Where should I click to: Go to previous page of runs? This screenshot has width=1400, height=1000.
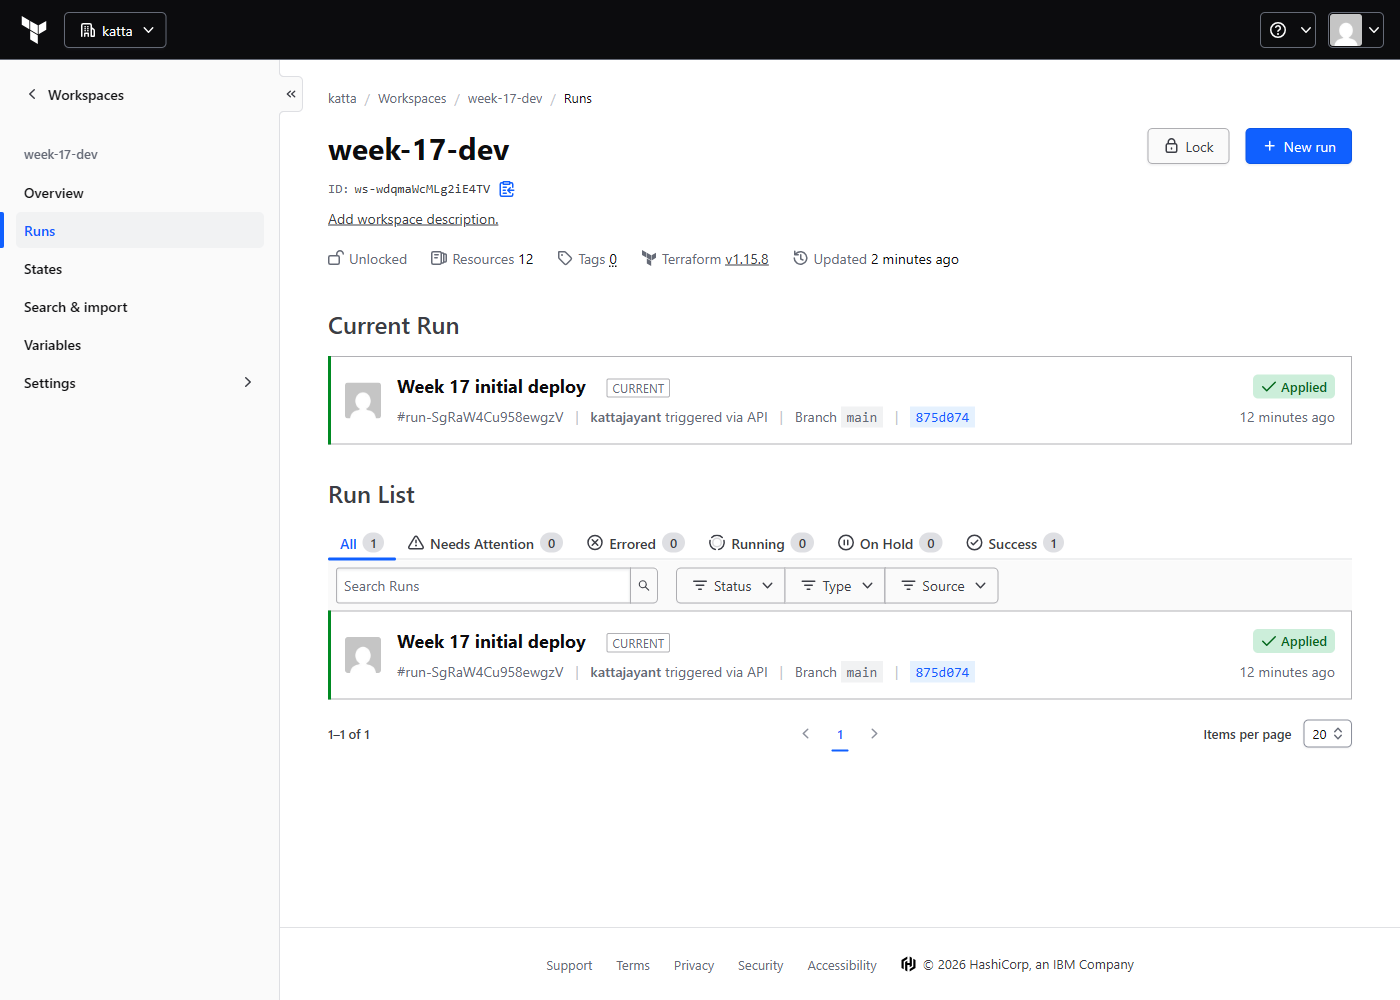pos(806,734)
